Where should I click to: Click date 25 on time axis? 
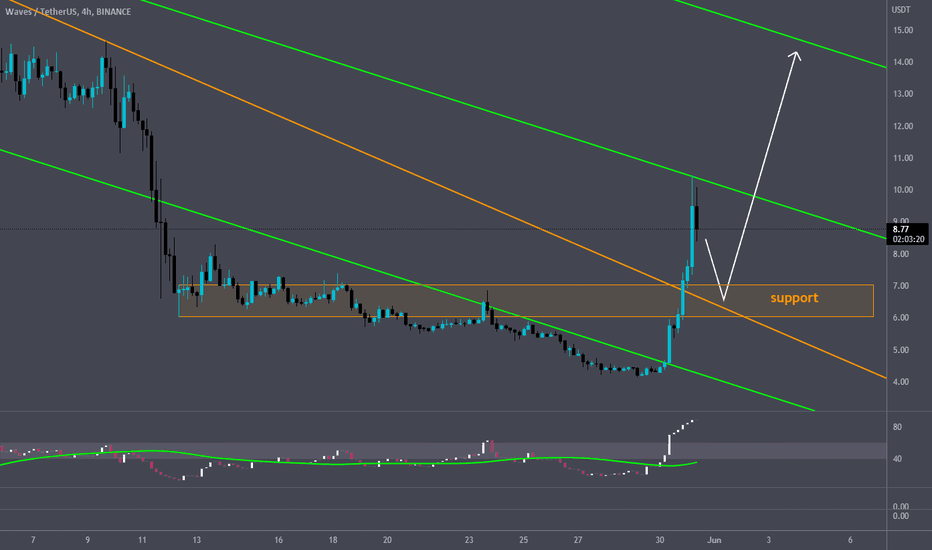coord(524,540)
